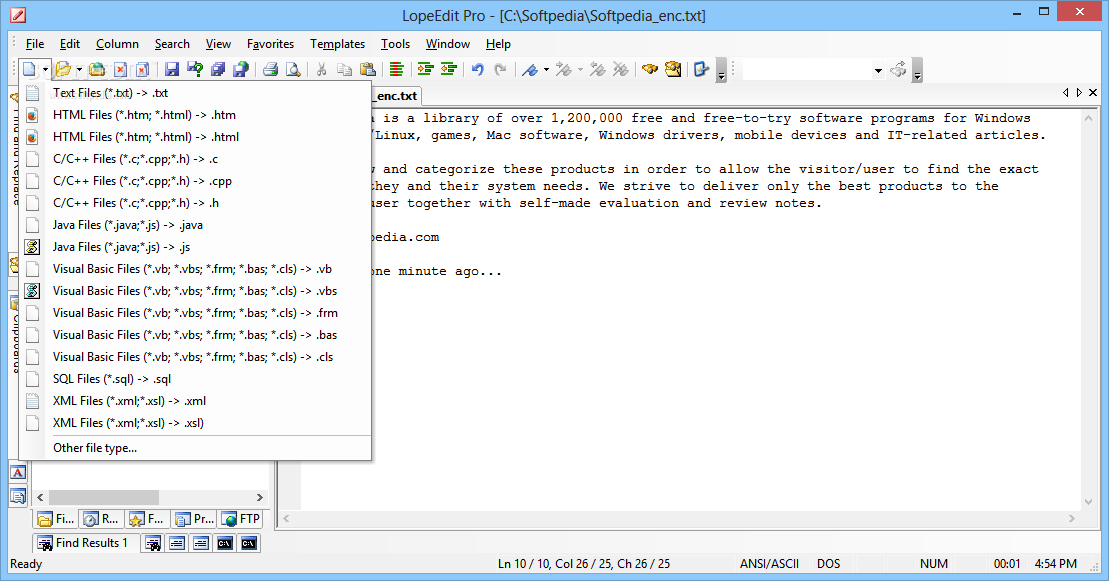Click the Save to FTP globe disk icon
This screenshot has width=1109, height=581.
[x=240, y=69]
